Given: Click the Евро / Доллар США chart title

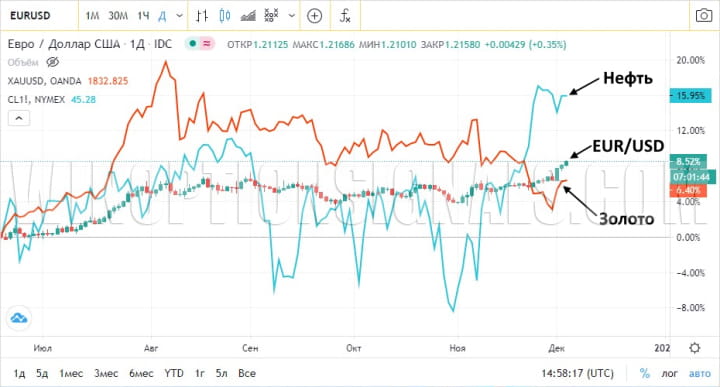Looking at the screenshot, I should click(64, 44).
